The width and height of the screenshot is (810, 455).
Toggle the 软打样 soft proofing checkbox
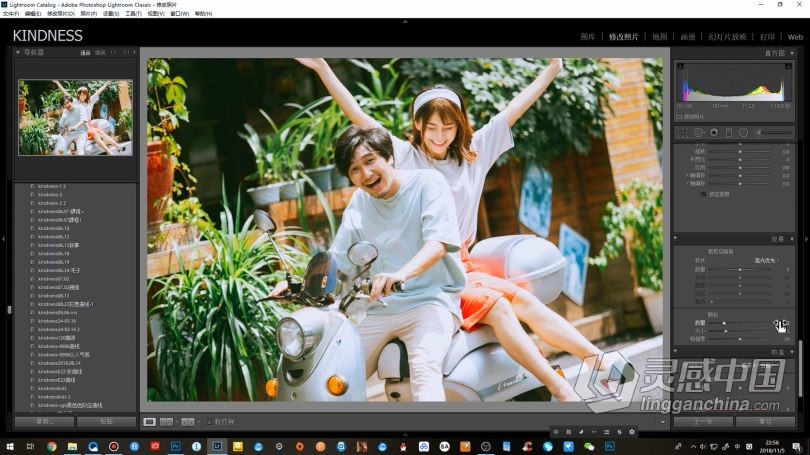pos(209,422)
